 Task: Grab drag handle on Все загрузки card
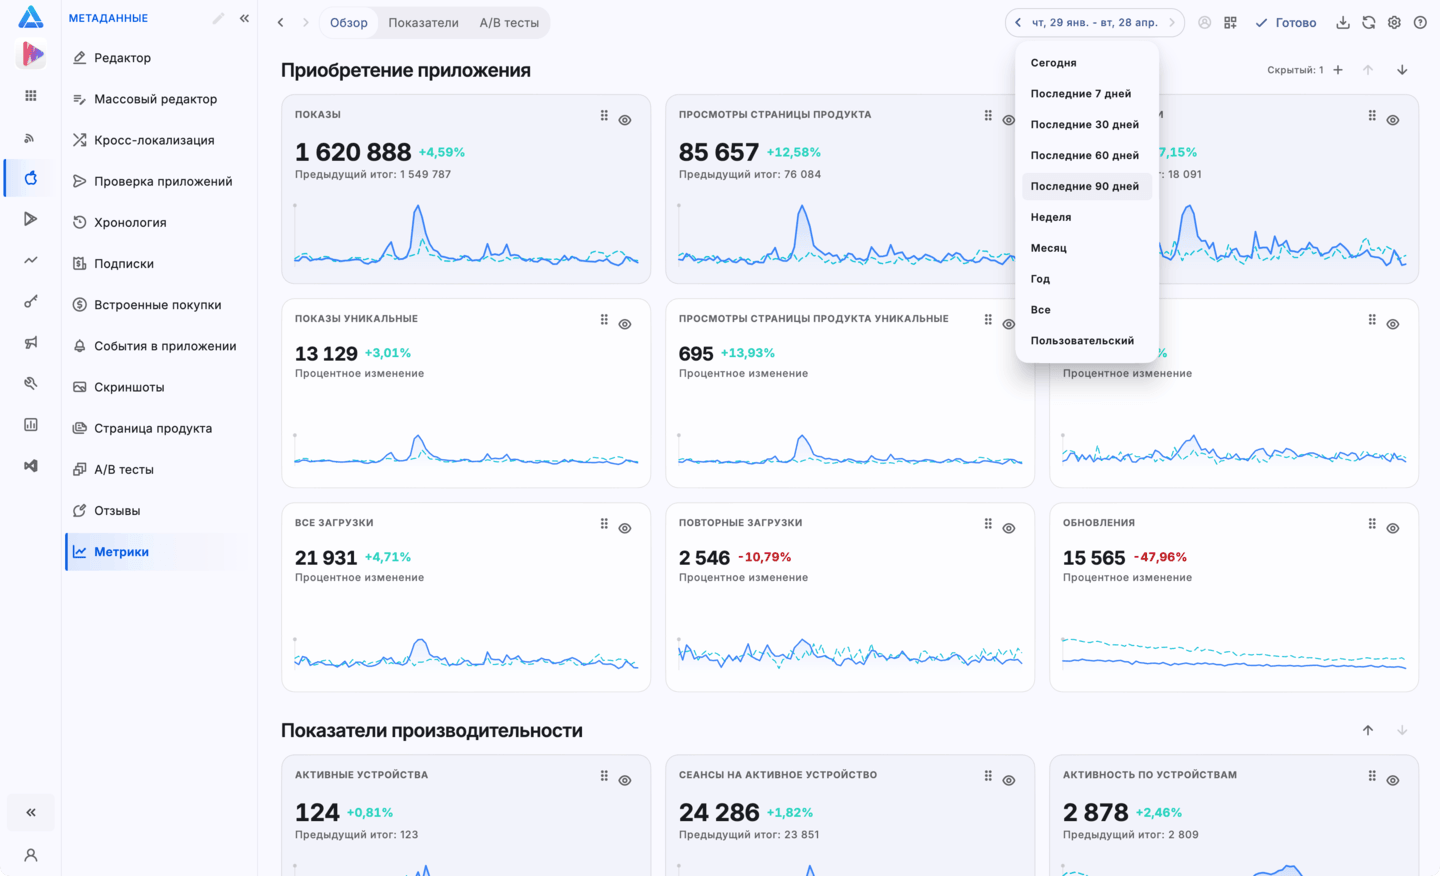coord(604,524)
